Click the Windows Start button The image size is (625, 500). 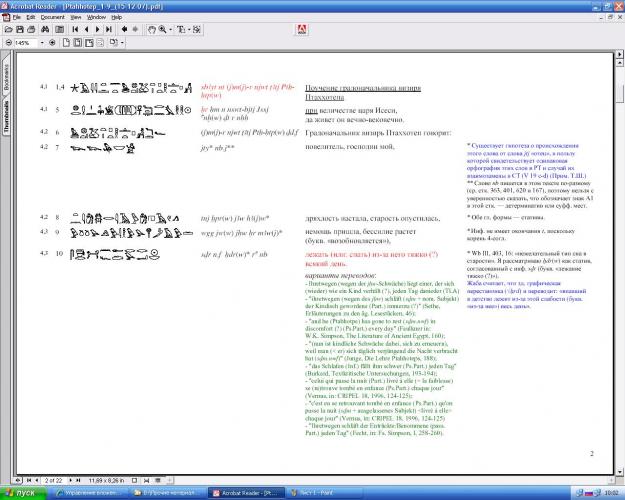pos(22,493)
